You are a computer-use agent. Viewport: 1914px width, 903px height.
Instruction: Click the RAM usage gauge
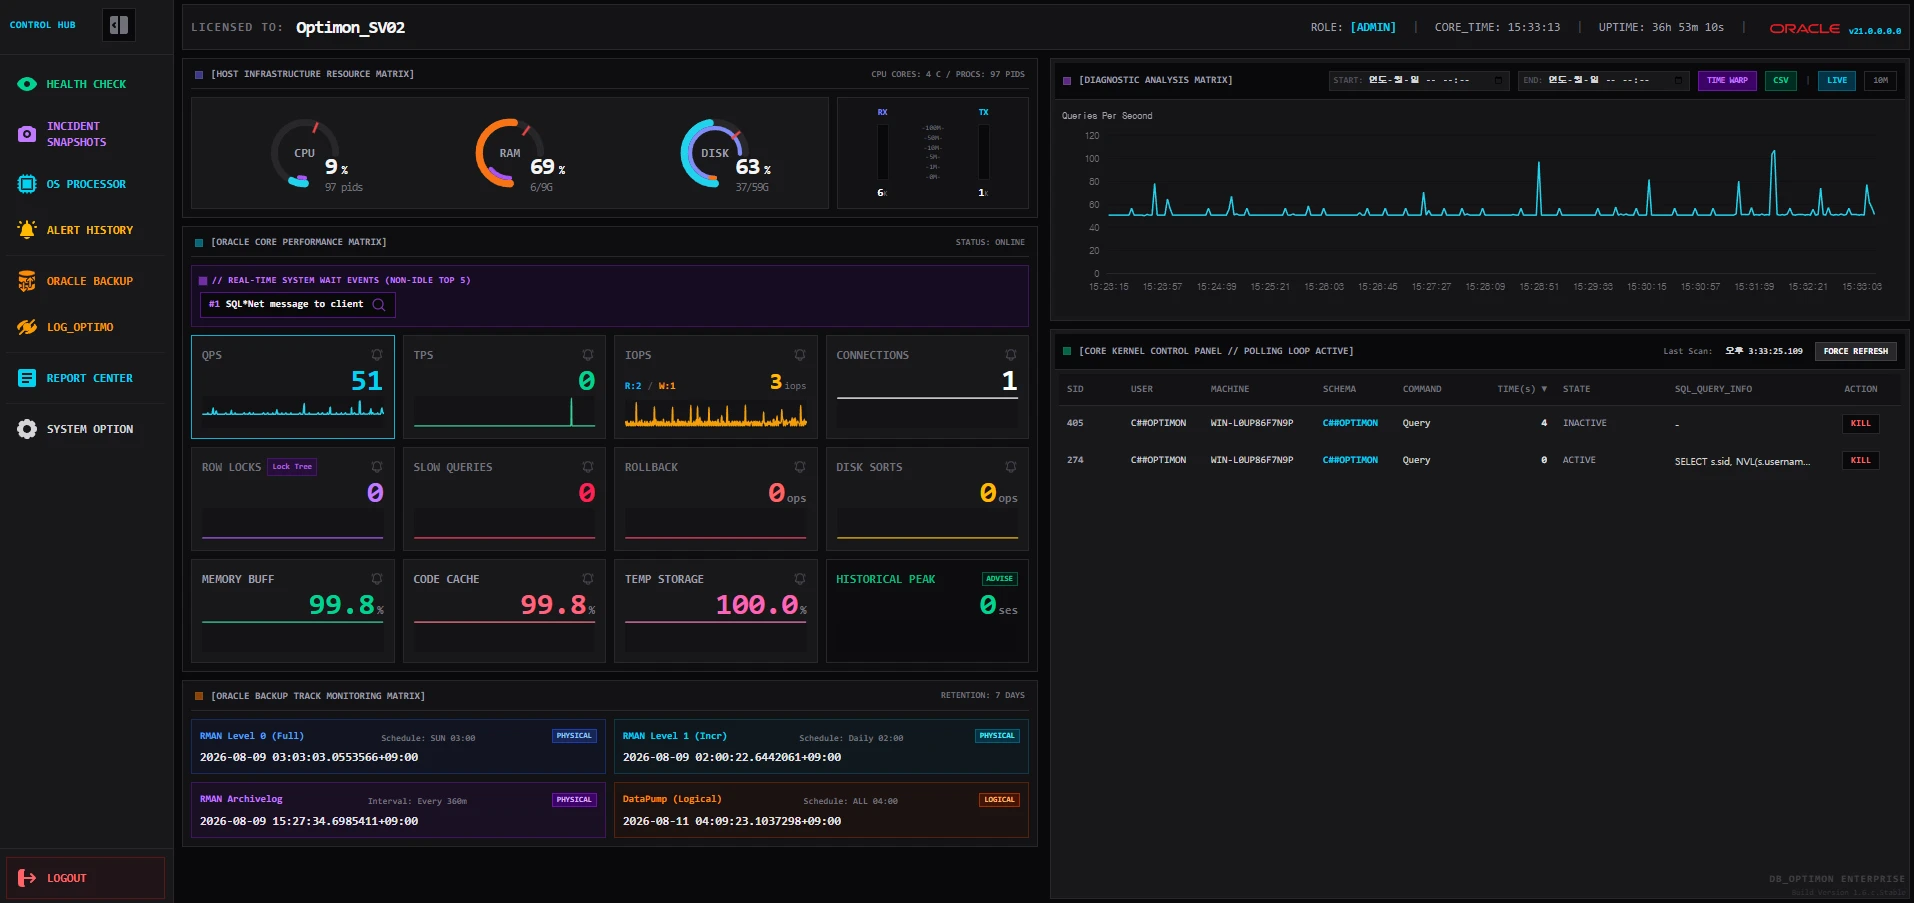pos(510,153)
